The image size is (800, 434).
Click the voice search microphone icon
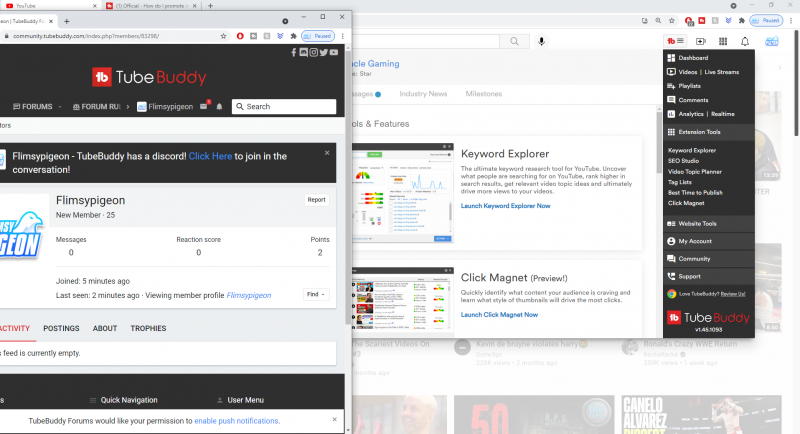pyautogui.click(x=542, y=41)
